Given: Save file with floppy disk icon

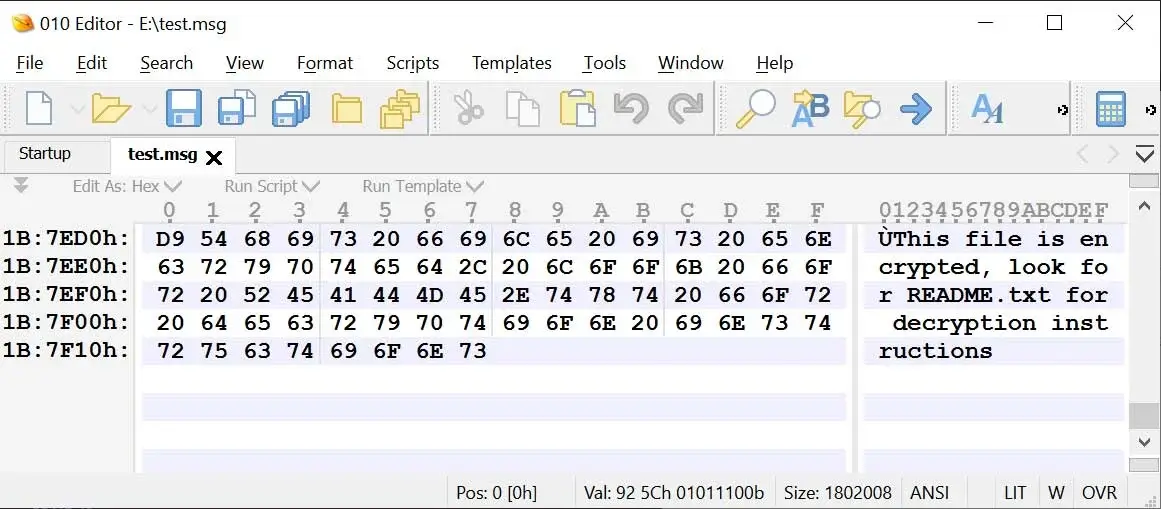Looking at the screenshot, I should (184, 109).
